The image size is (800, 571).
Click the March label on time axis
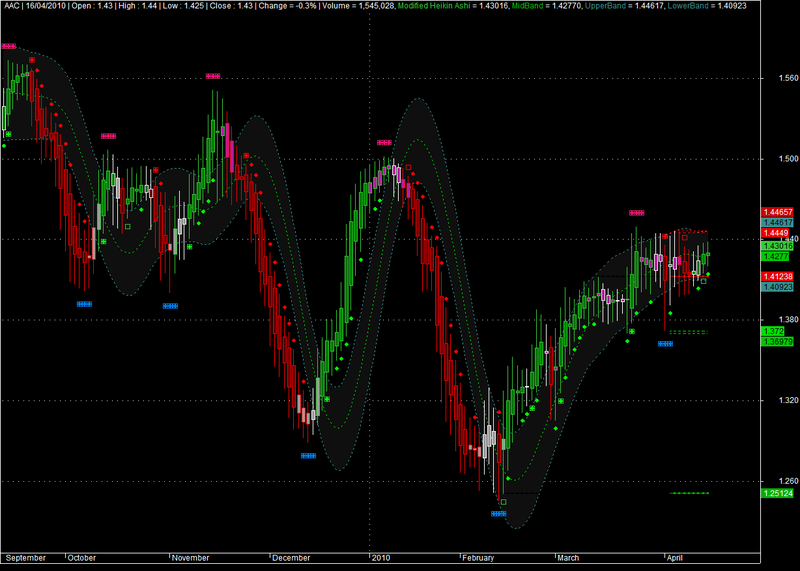[568, 558]
